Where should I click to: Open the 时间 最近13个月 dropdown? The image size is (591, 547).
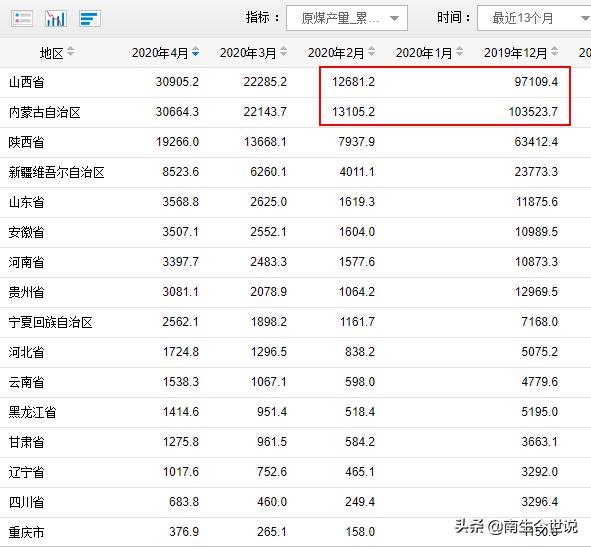[x=534, y=18]
